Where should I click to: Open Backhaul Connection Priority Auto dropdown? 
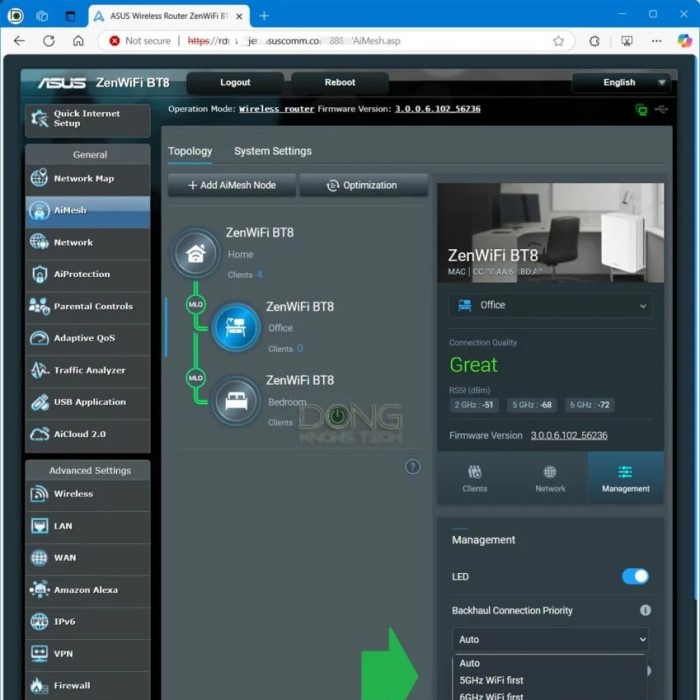coord(550,639)
